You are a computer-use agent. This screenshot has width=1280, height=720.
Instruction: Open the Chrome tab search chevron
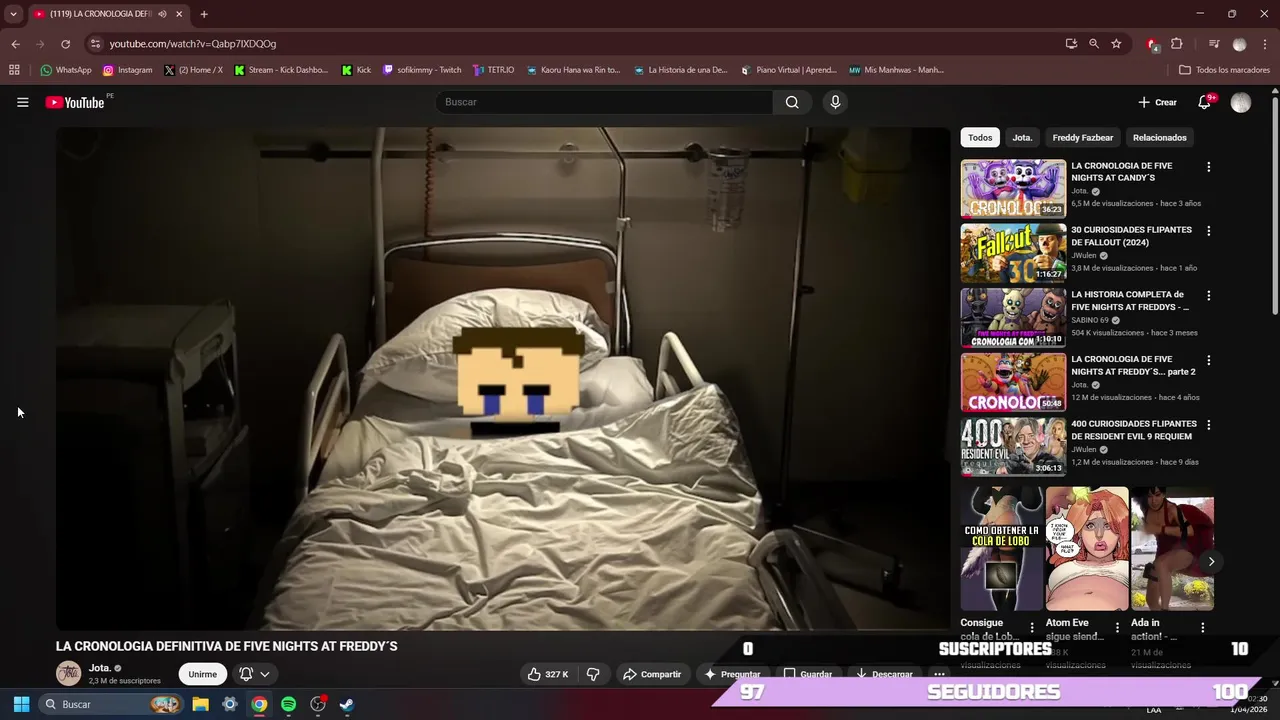[13, 14]
